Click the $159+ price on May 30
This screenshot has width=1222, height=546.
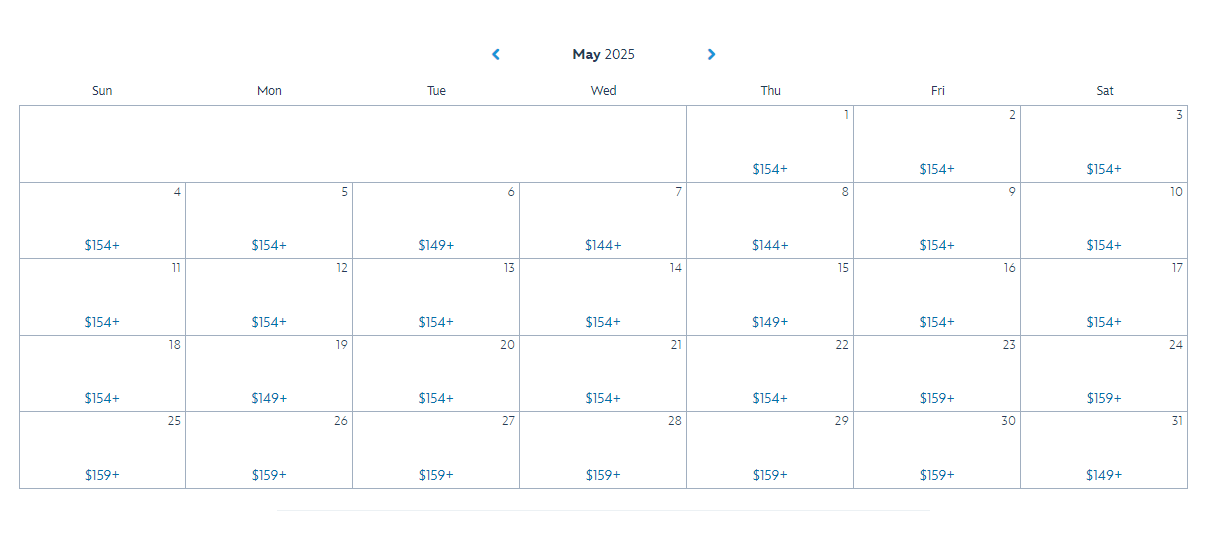tap(937, 475)
